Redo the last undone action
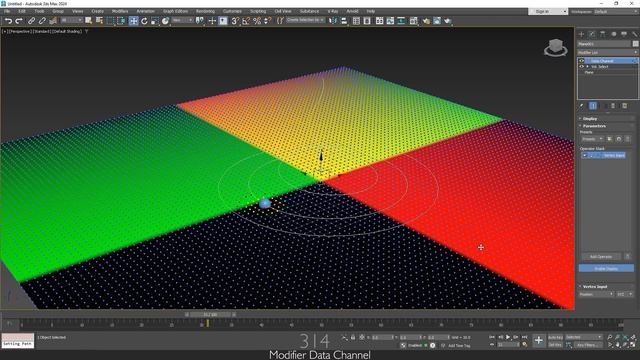This screenshot has width=640, height=360. click(x=19, y=21)
